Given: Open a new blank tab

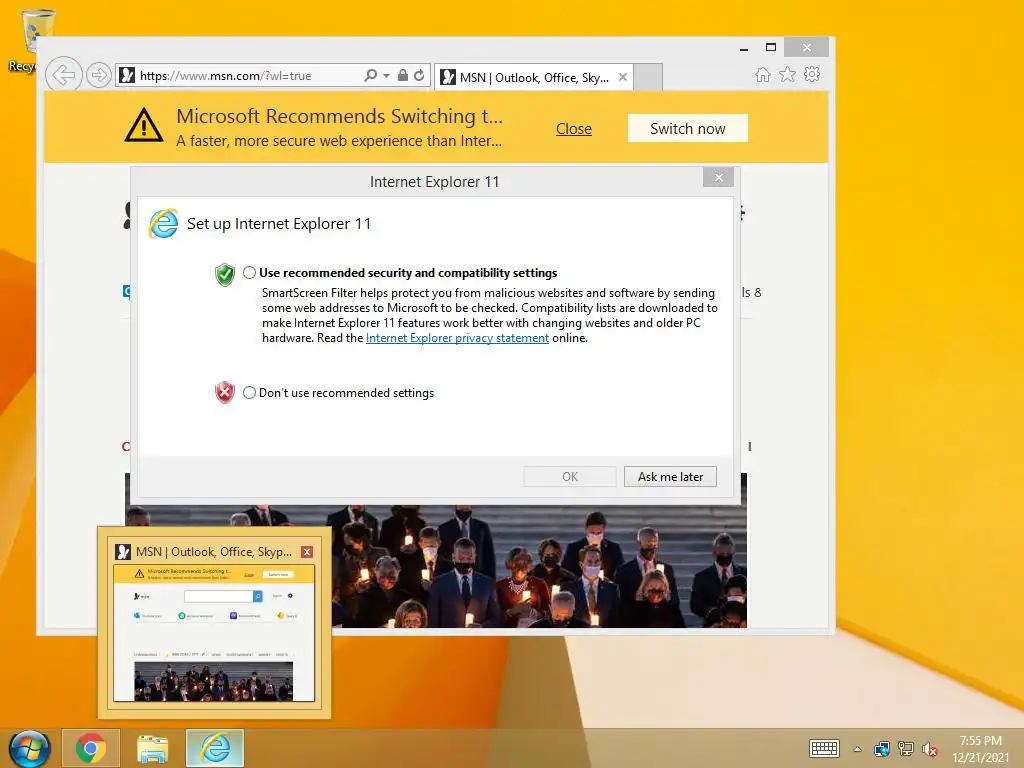Looking at the screenshot, I should click(648, 77).
